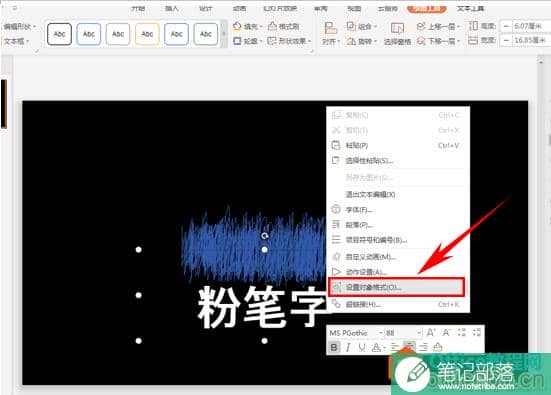Screen dimensions: 551x395
Task: Open the MS PGothic font name dropdown
Action: (x=381, y=333)
